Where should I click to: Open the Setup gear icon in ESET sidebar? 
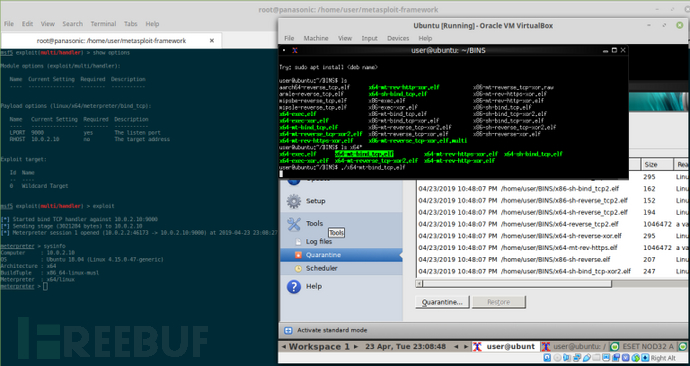(x=294, y=201)
